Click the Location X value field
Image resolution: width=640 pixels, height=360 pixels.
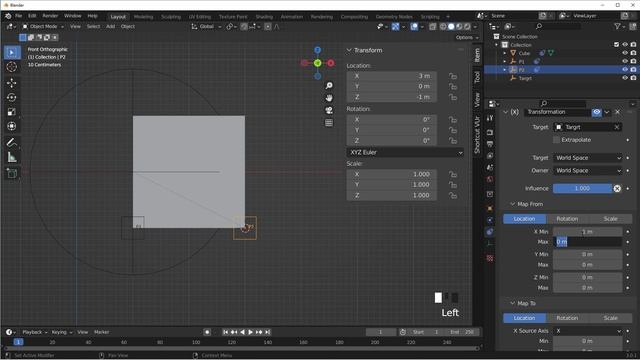click(x=391, y=76)
